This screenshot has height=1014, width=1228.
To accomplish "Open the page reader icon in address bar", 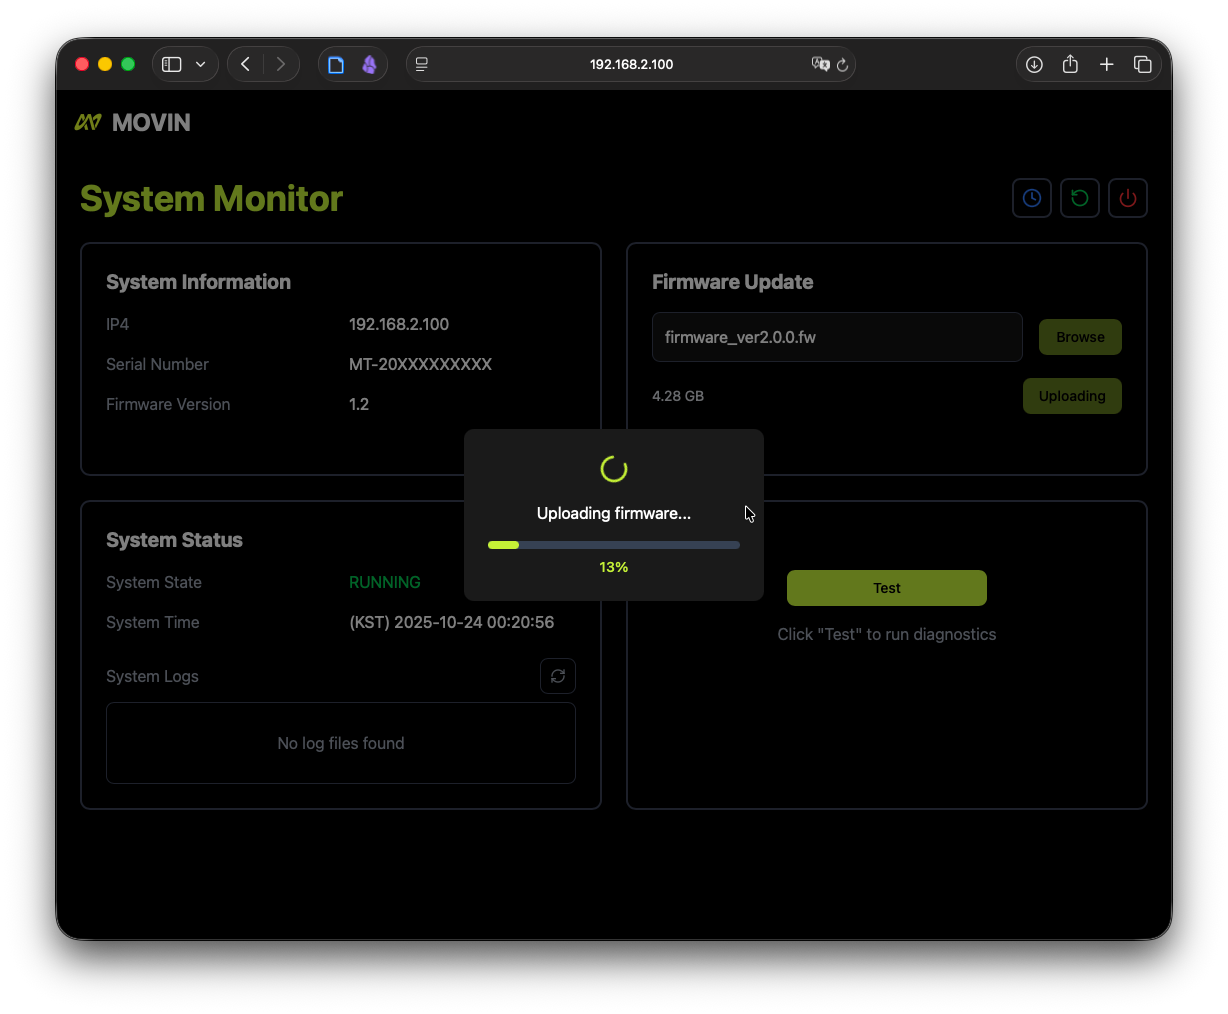I will click(x=422, y=64).
